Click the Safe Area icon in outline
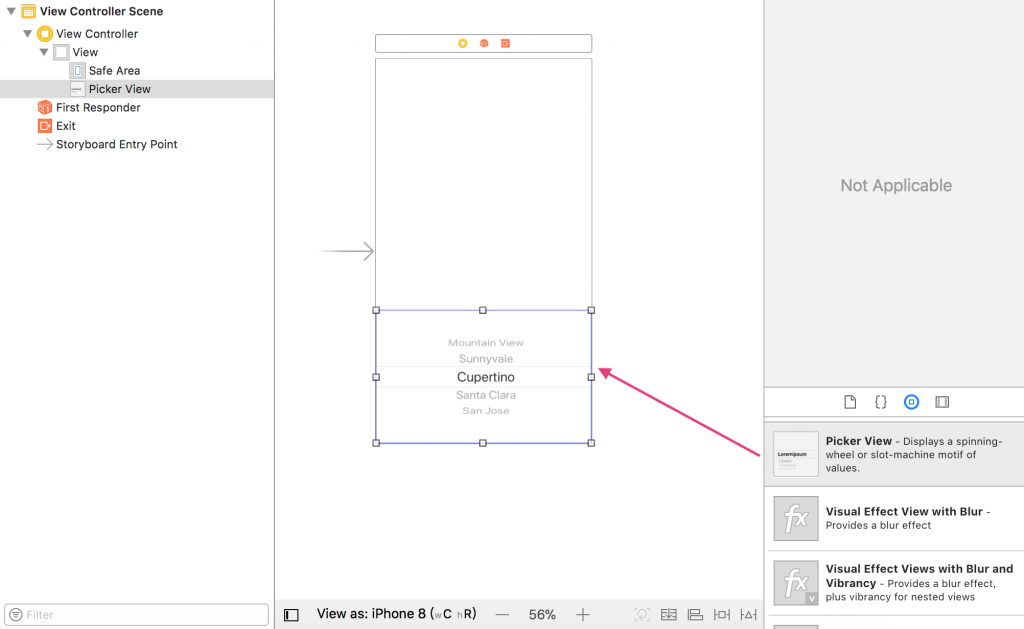 coord(78,71)
